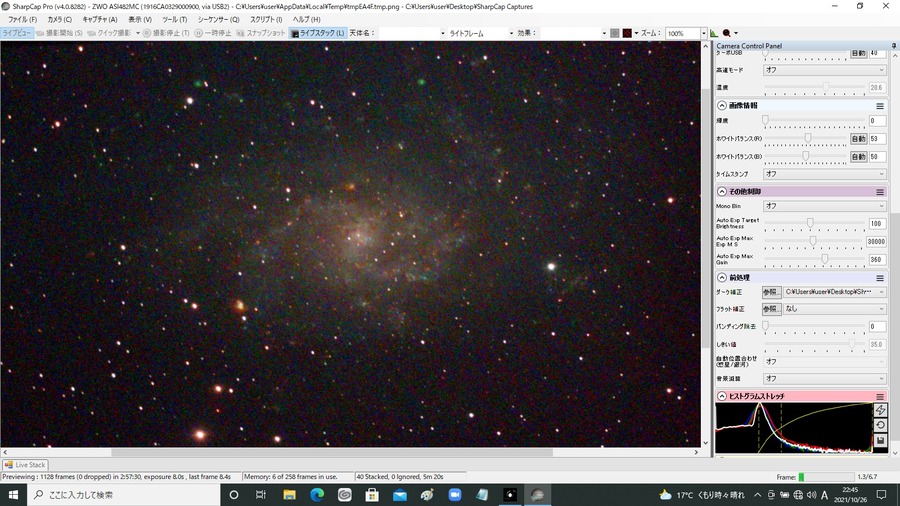Reset the histogram stretch with the circular arrow icon
Screen dimensions: 900x506
click(880, 425)
